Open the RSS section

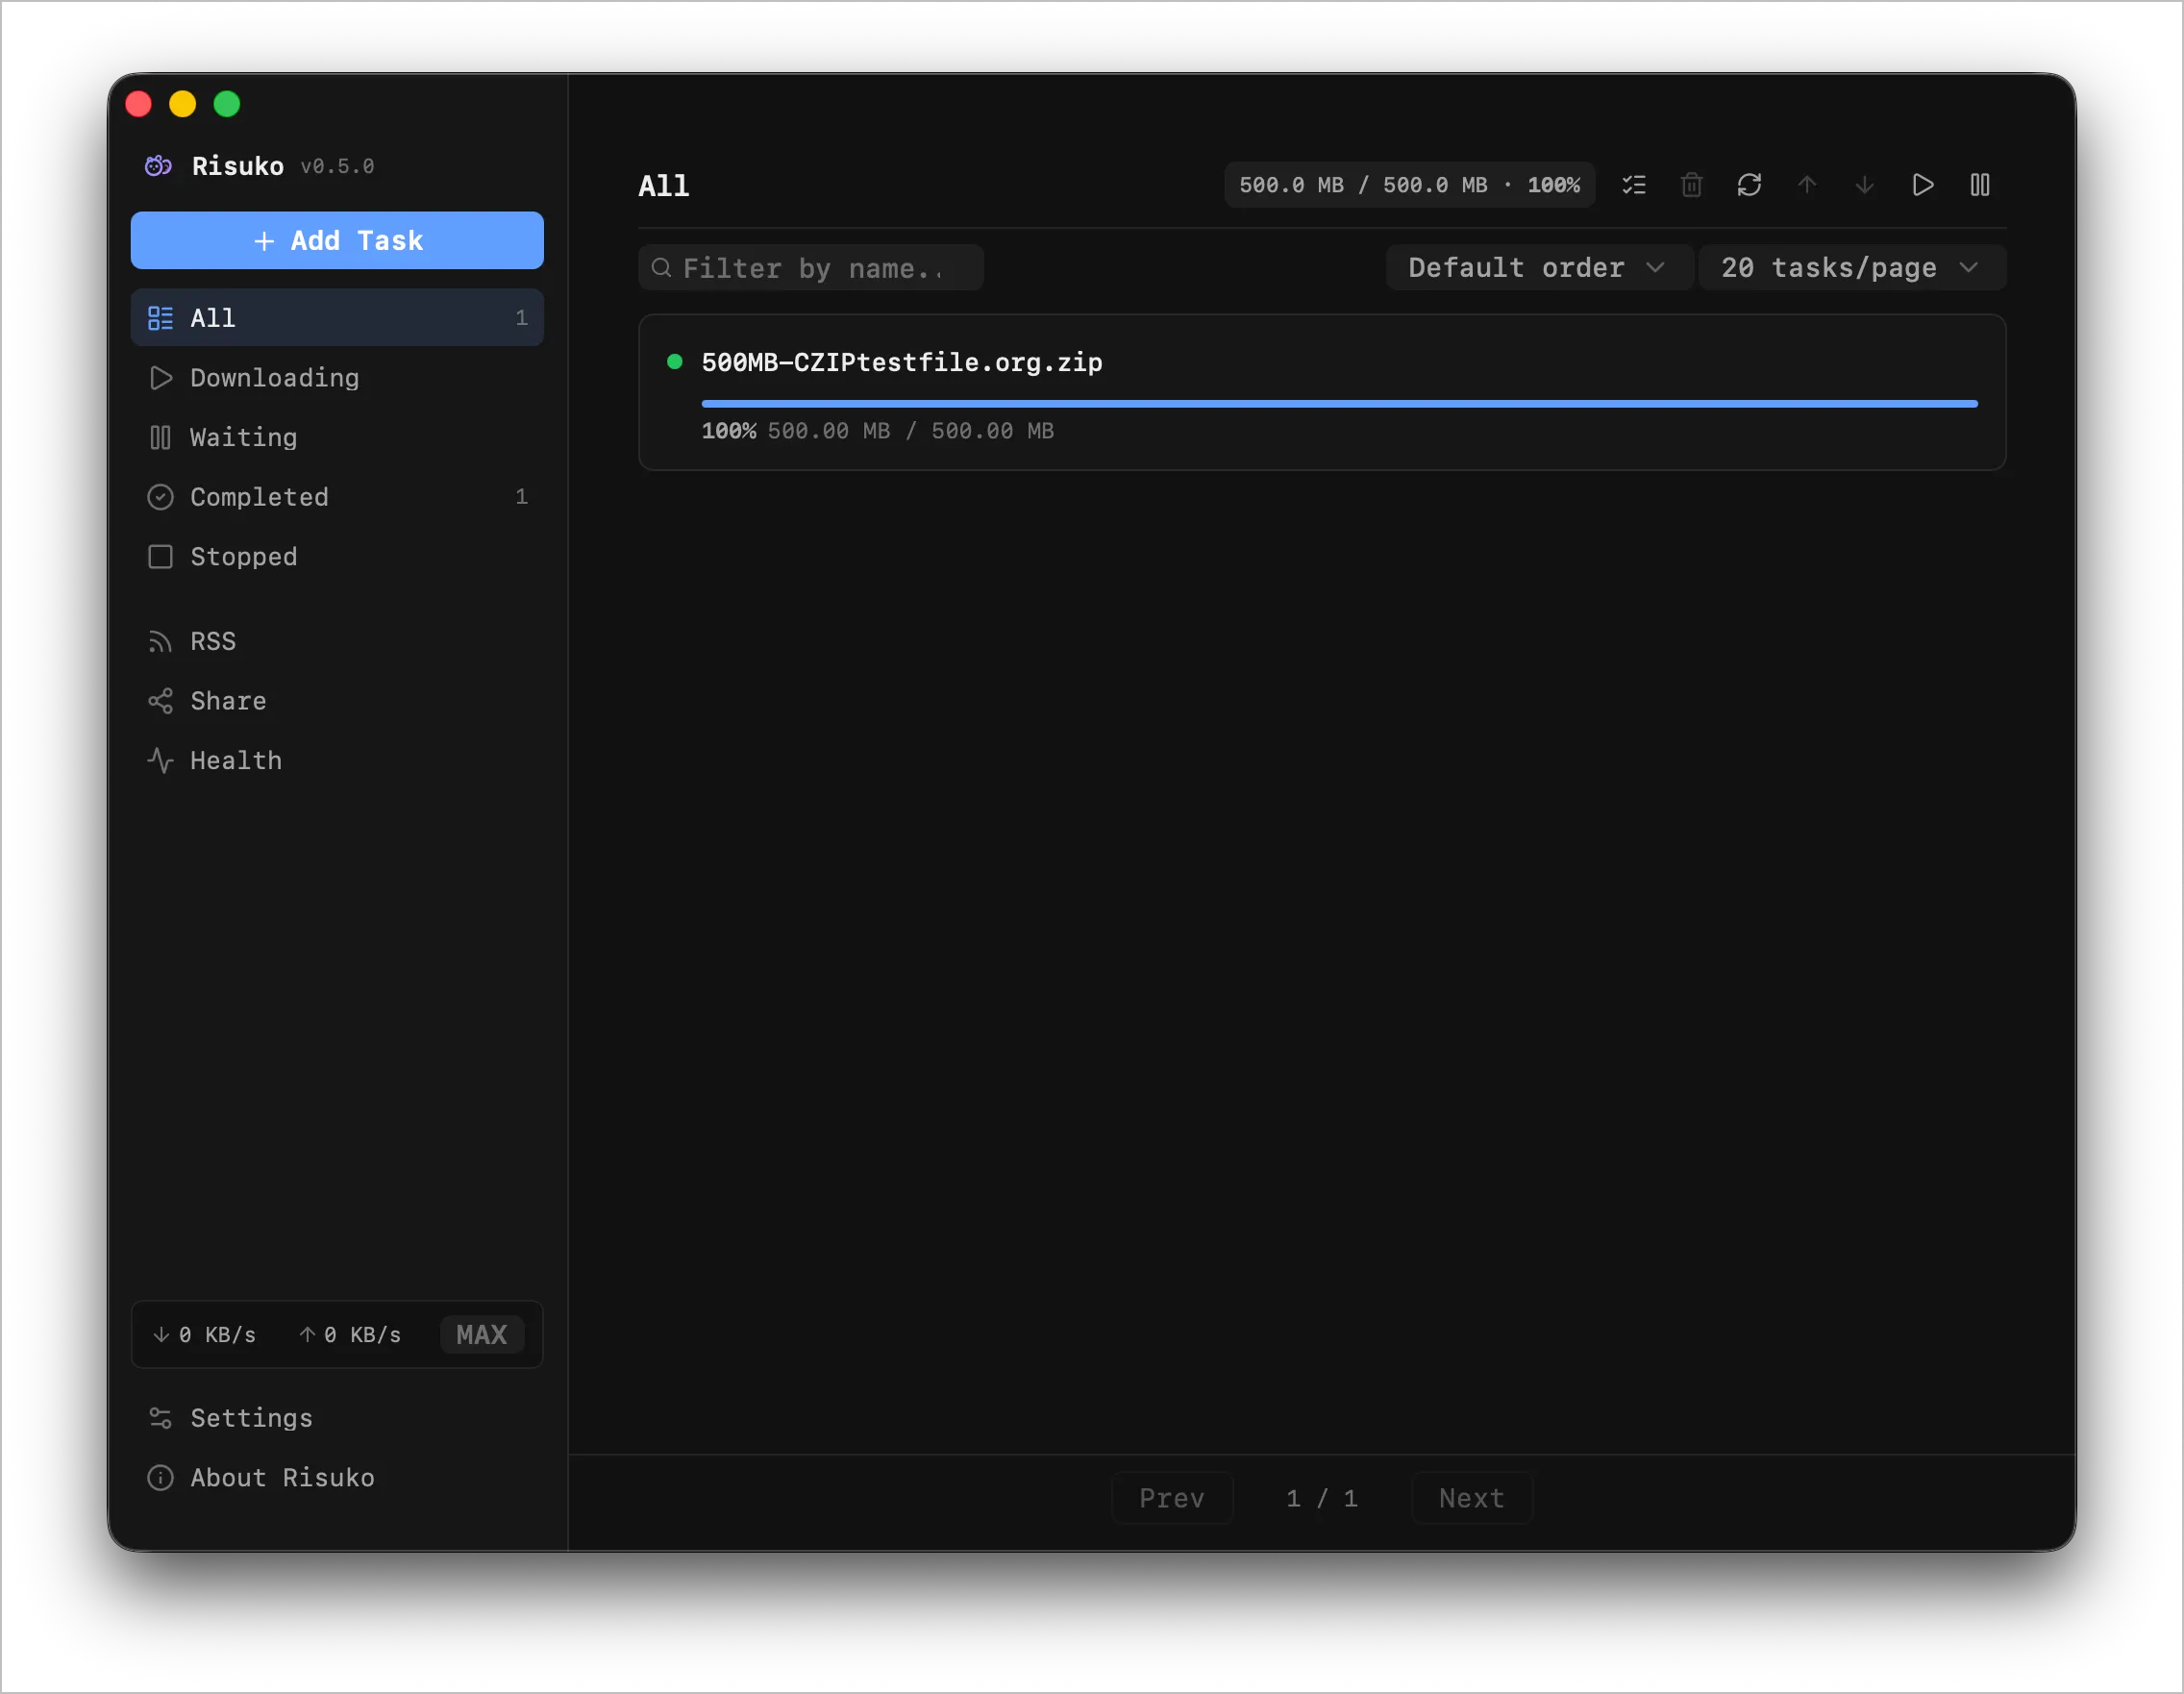[x=337, y=641]
